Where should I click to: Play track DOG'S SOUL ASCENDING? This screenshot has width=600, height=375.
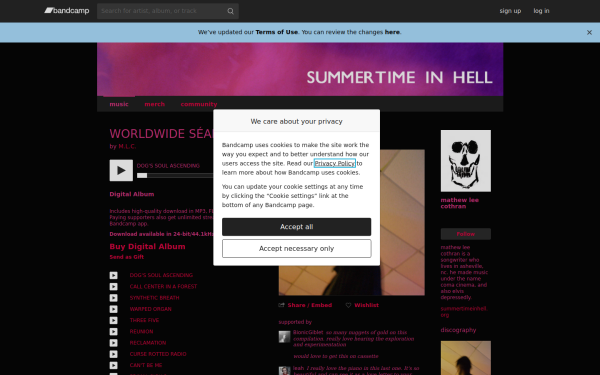click(x=114, y=275)
